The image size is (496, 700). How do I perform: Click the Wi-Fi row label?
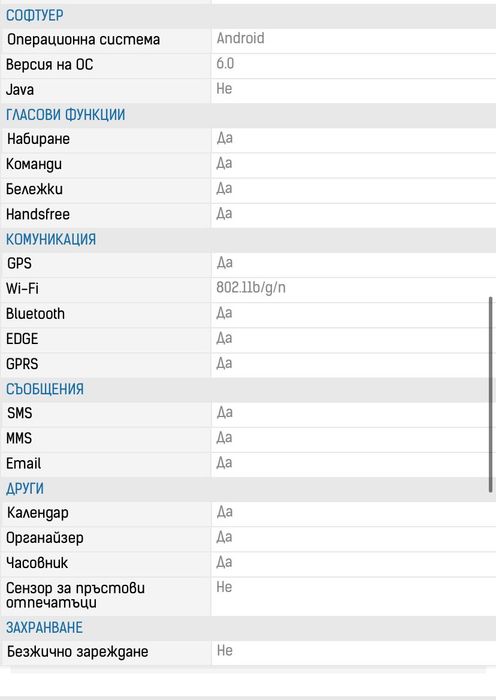tap(22, 289)
